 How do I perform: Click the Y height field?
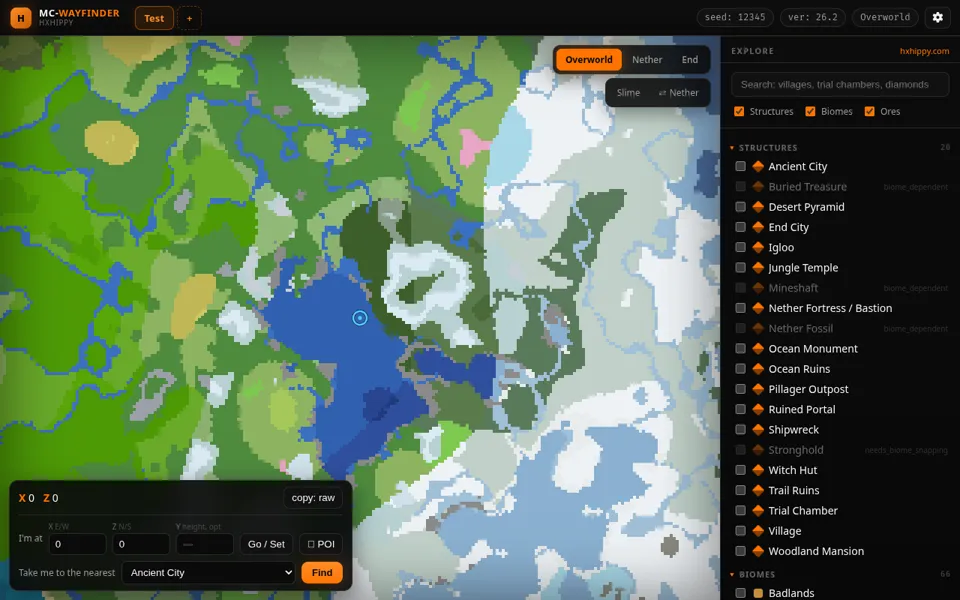(204, 544)
